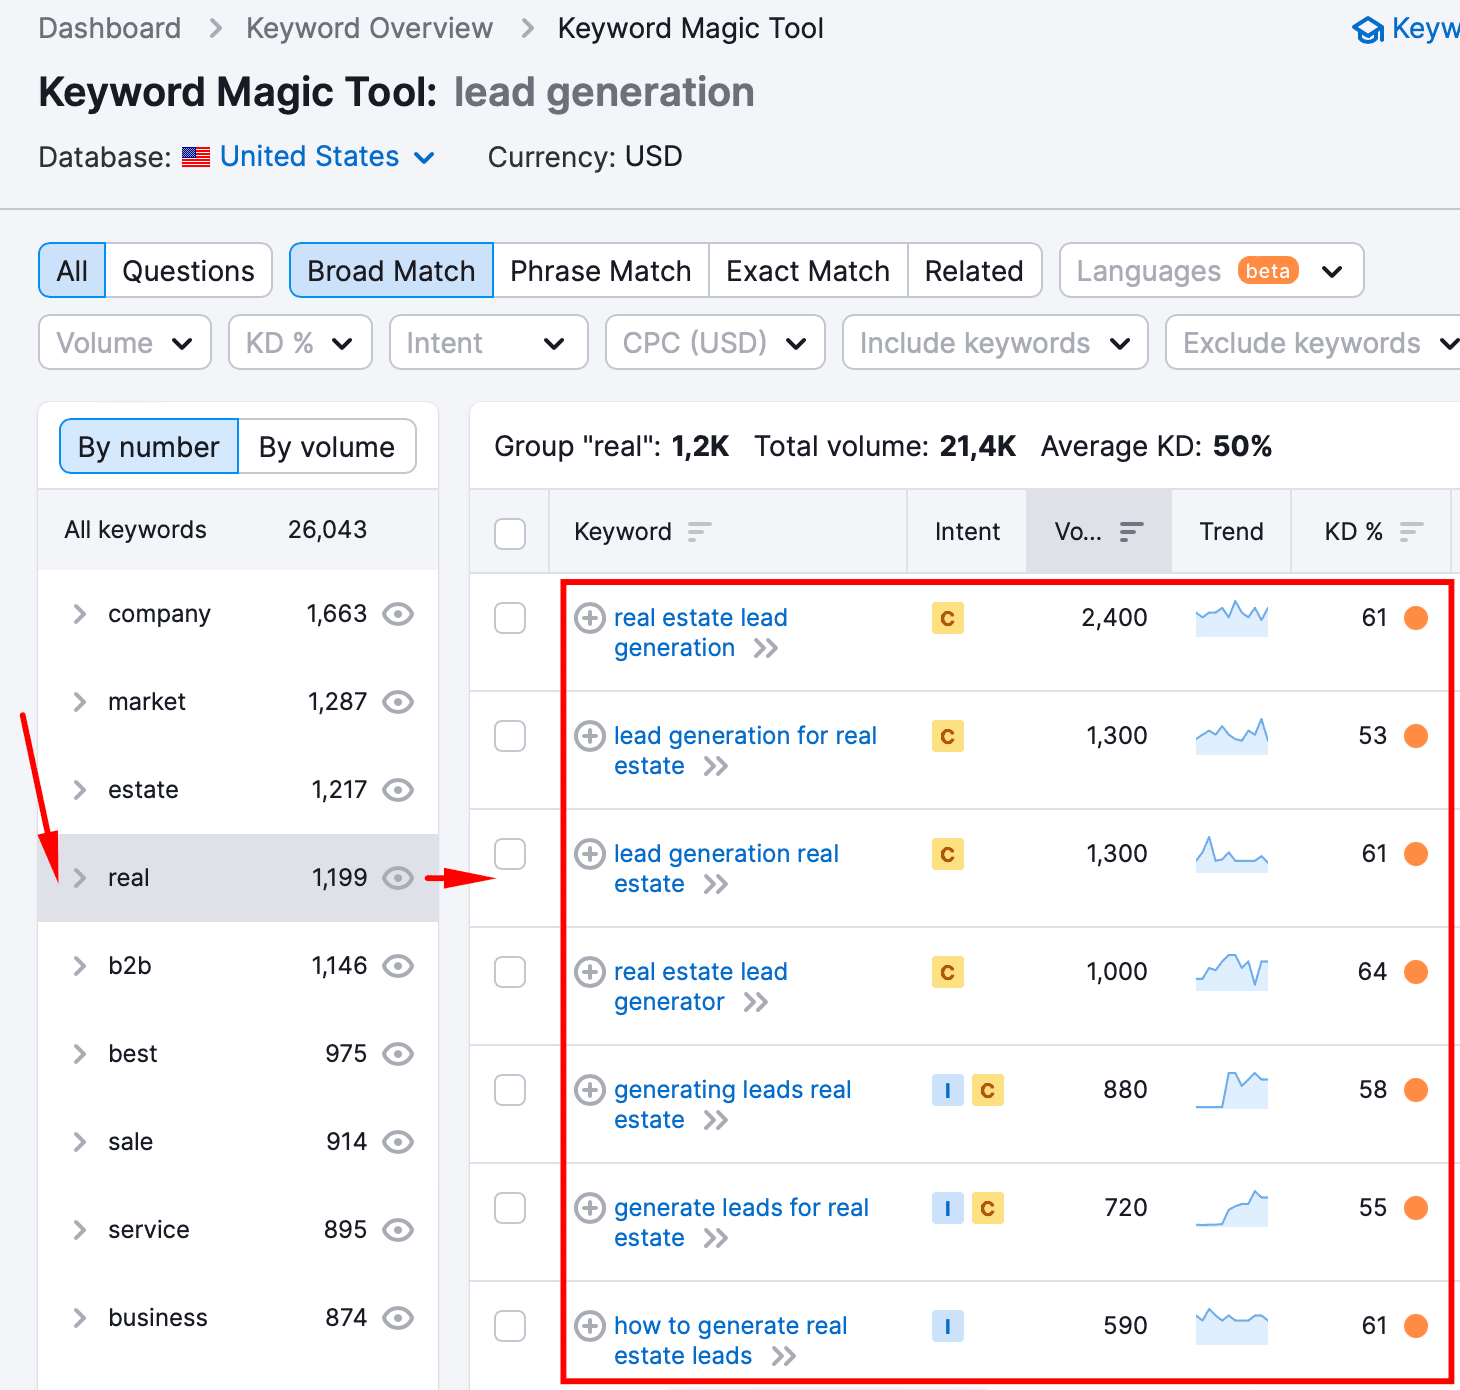Viewport: 1460px width, 1390px height.
Task: Toggle visibility eye for 'b2b' group
Action: 398,966
